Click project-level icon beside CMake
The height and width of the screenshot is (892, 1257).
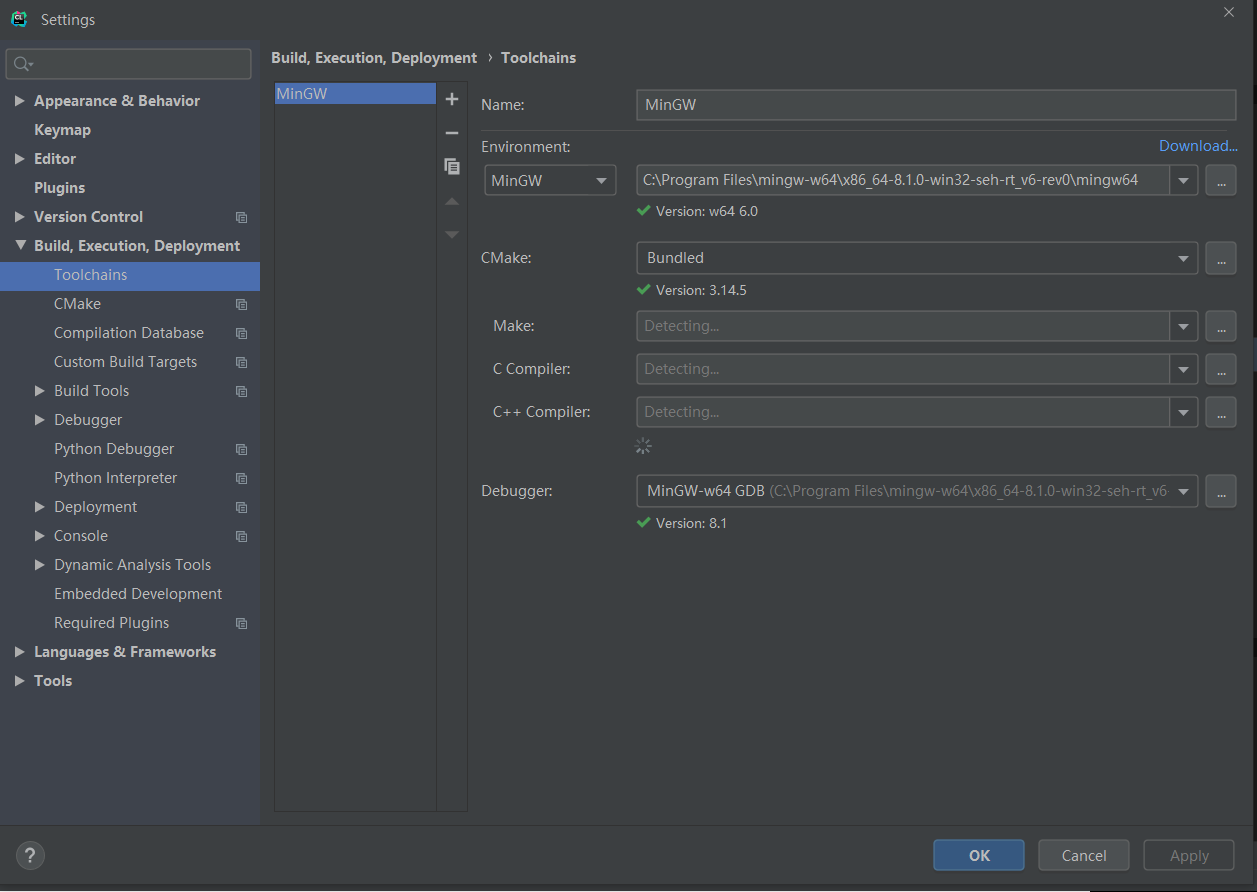(241, 304)
